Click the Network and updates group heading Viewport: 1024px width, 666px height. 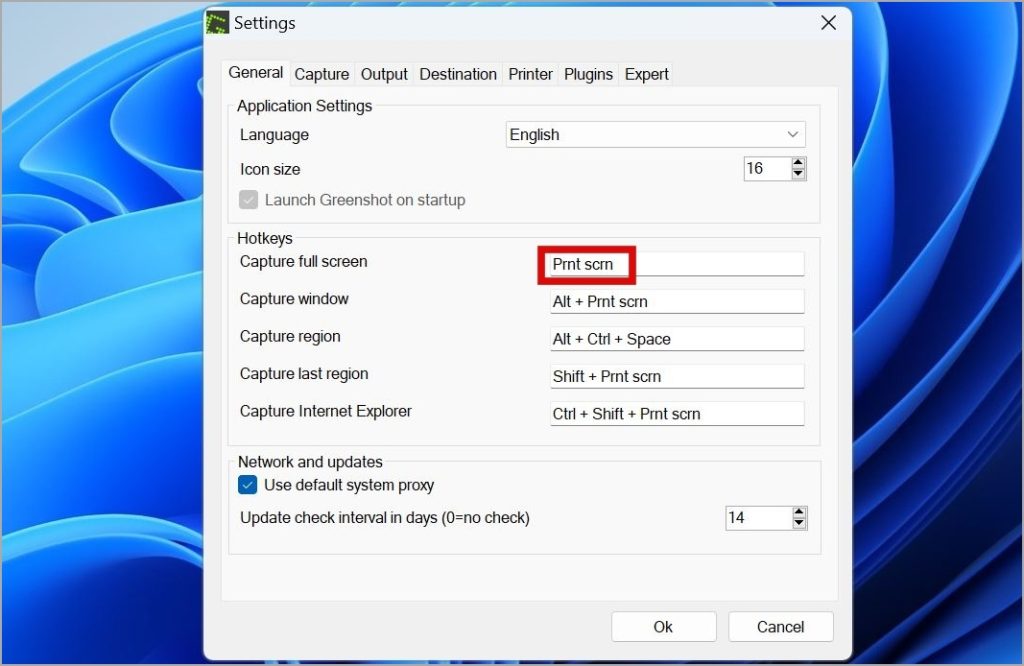point(310,462)
